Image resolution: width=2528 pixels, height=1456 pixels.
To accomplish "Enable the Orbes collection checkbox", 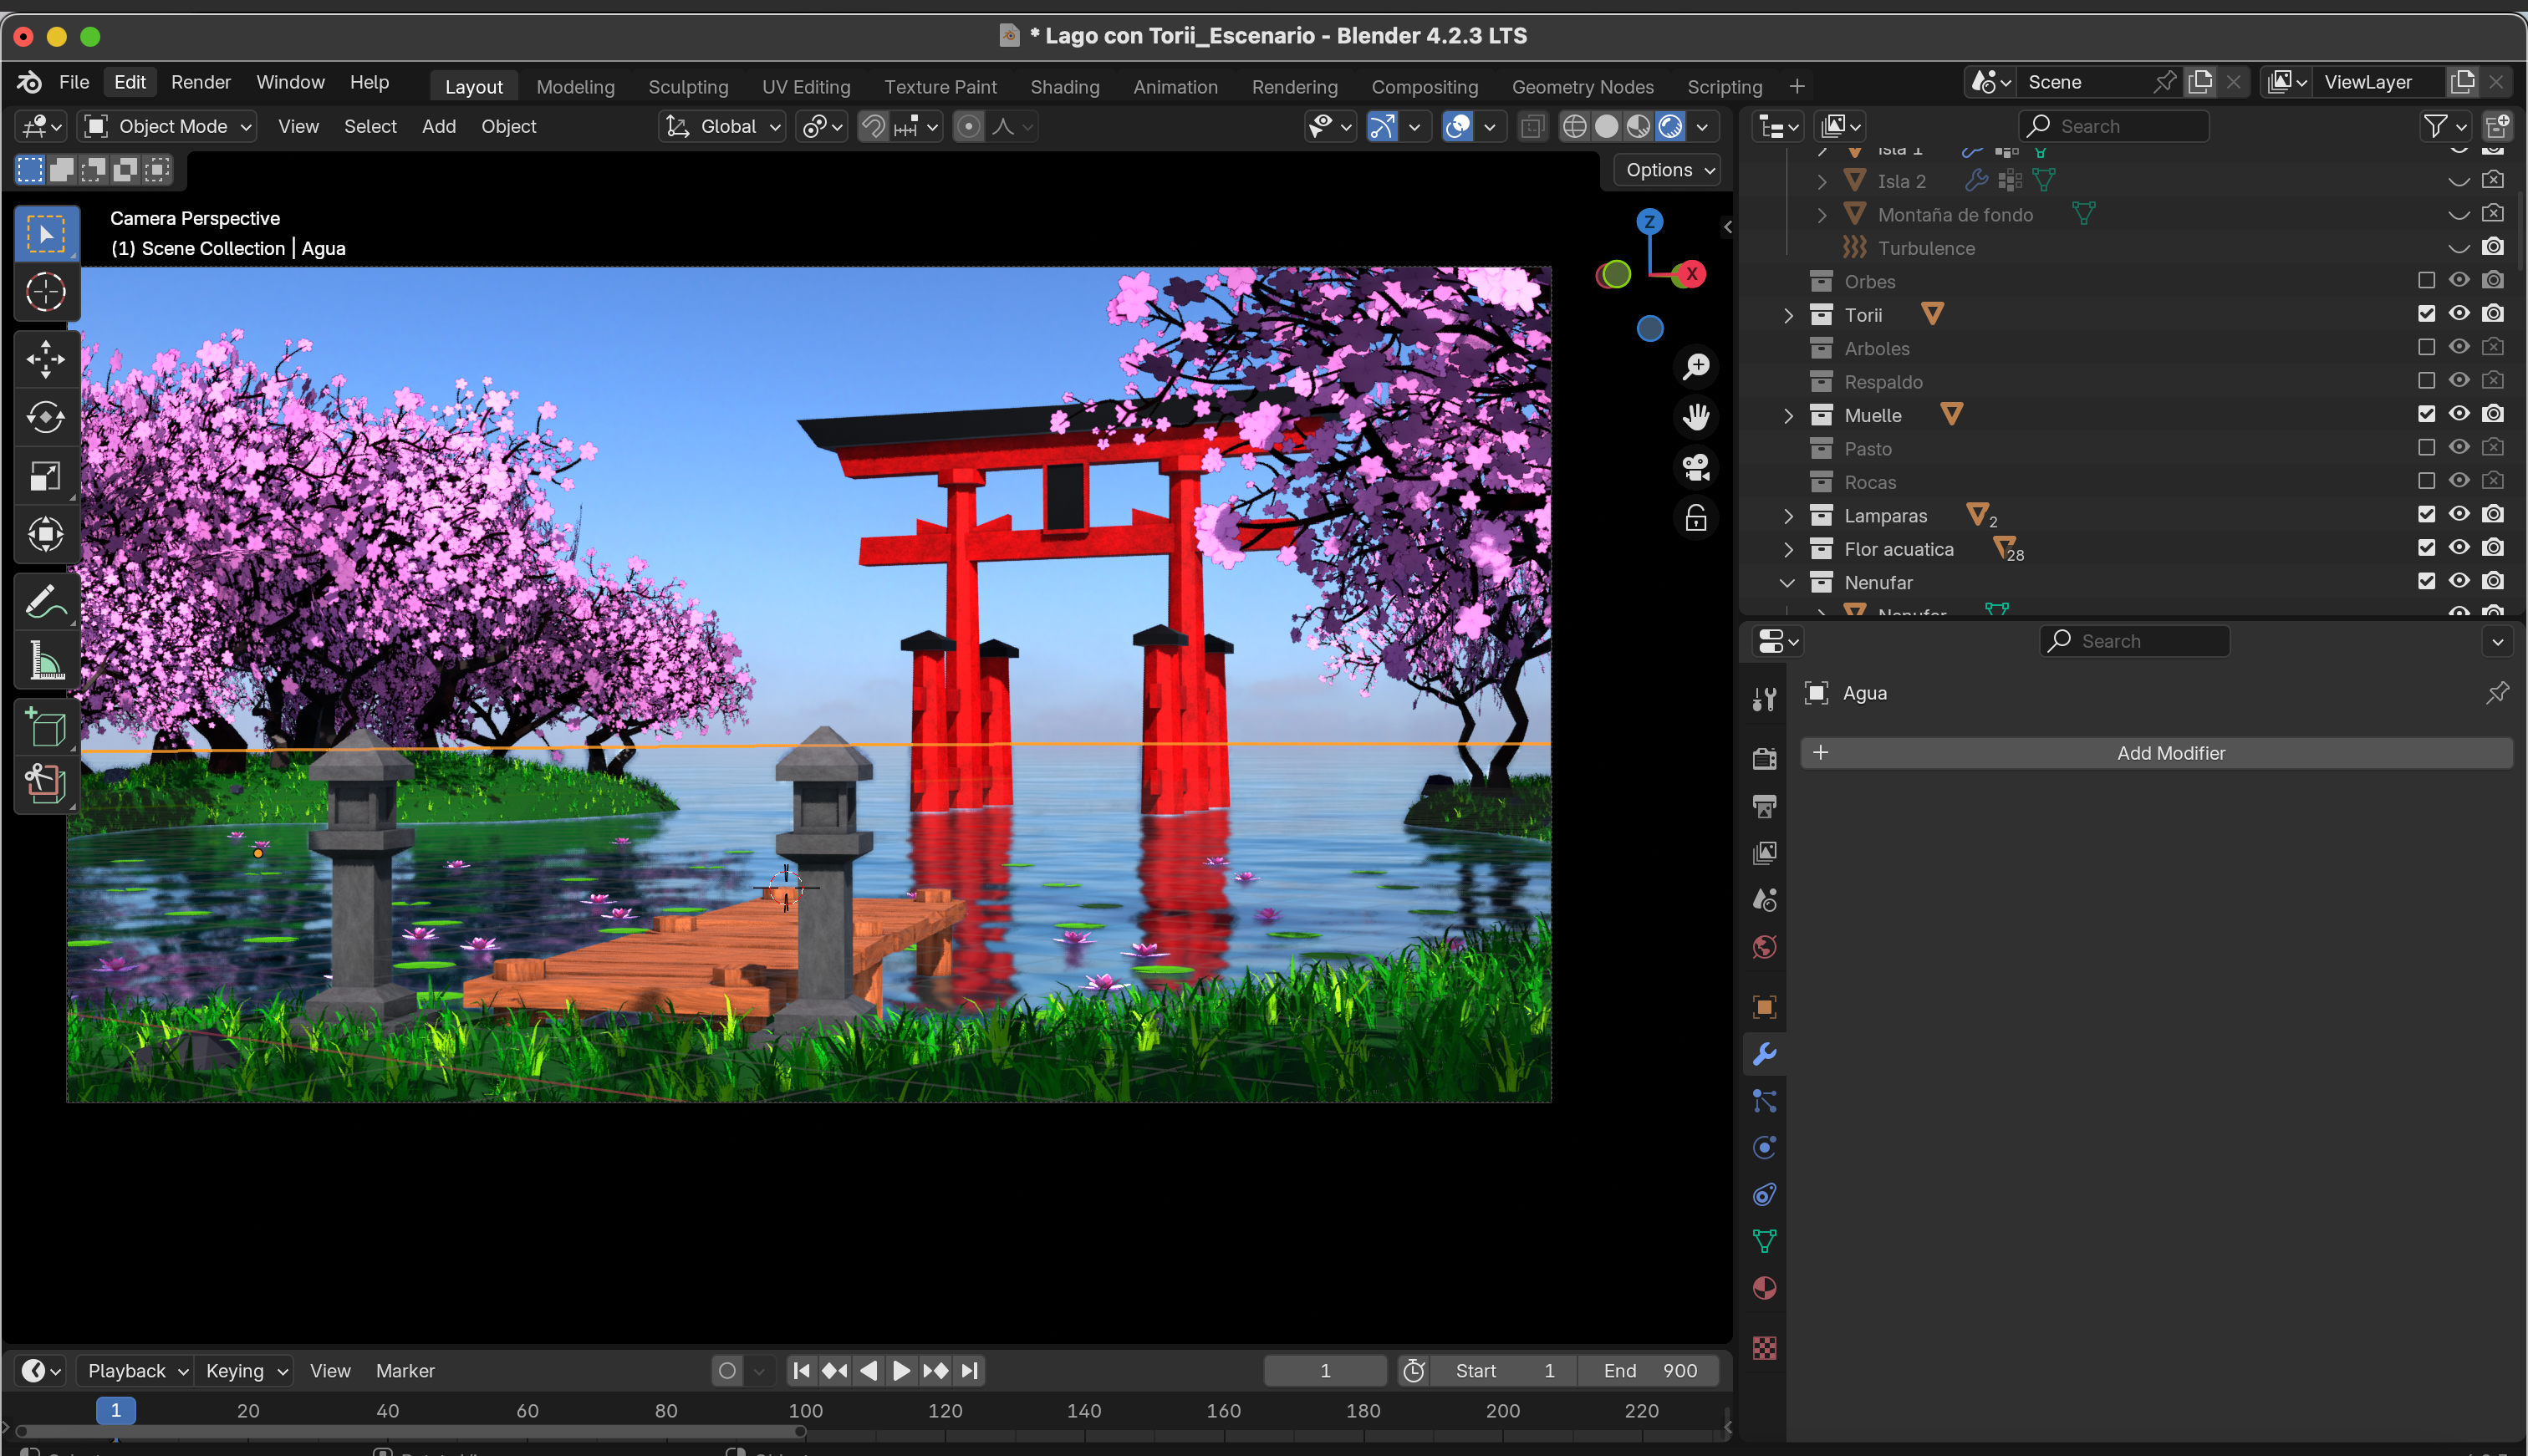I will (2426, 281).
